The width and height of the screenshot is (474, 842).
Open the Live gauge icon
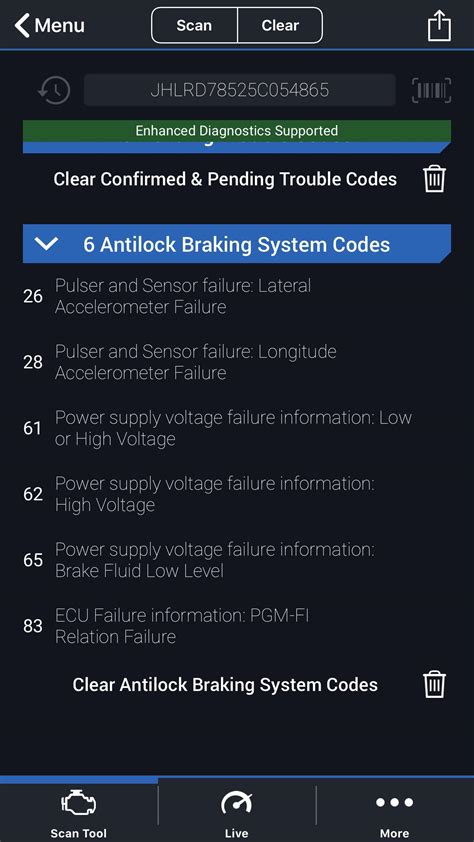point(237,804)
